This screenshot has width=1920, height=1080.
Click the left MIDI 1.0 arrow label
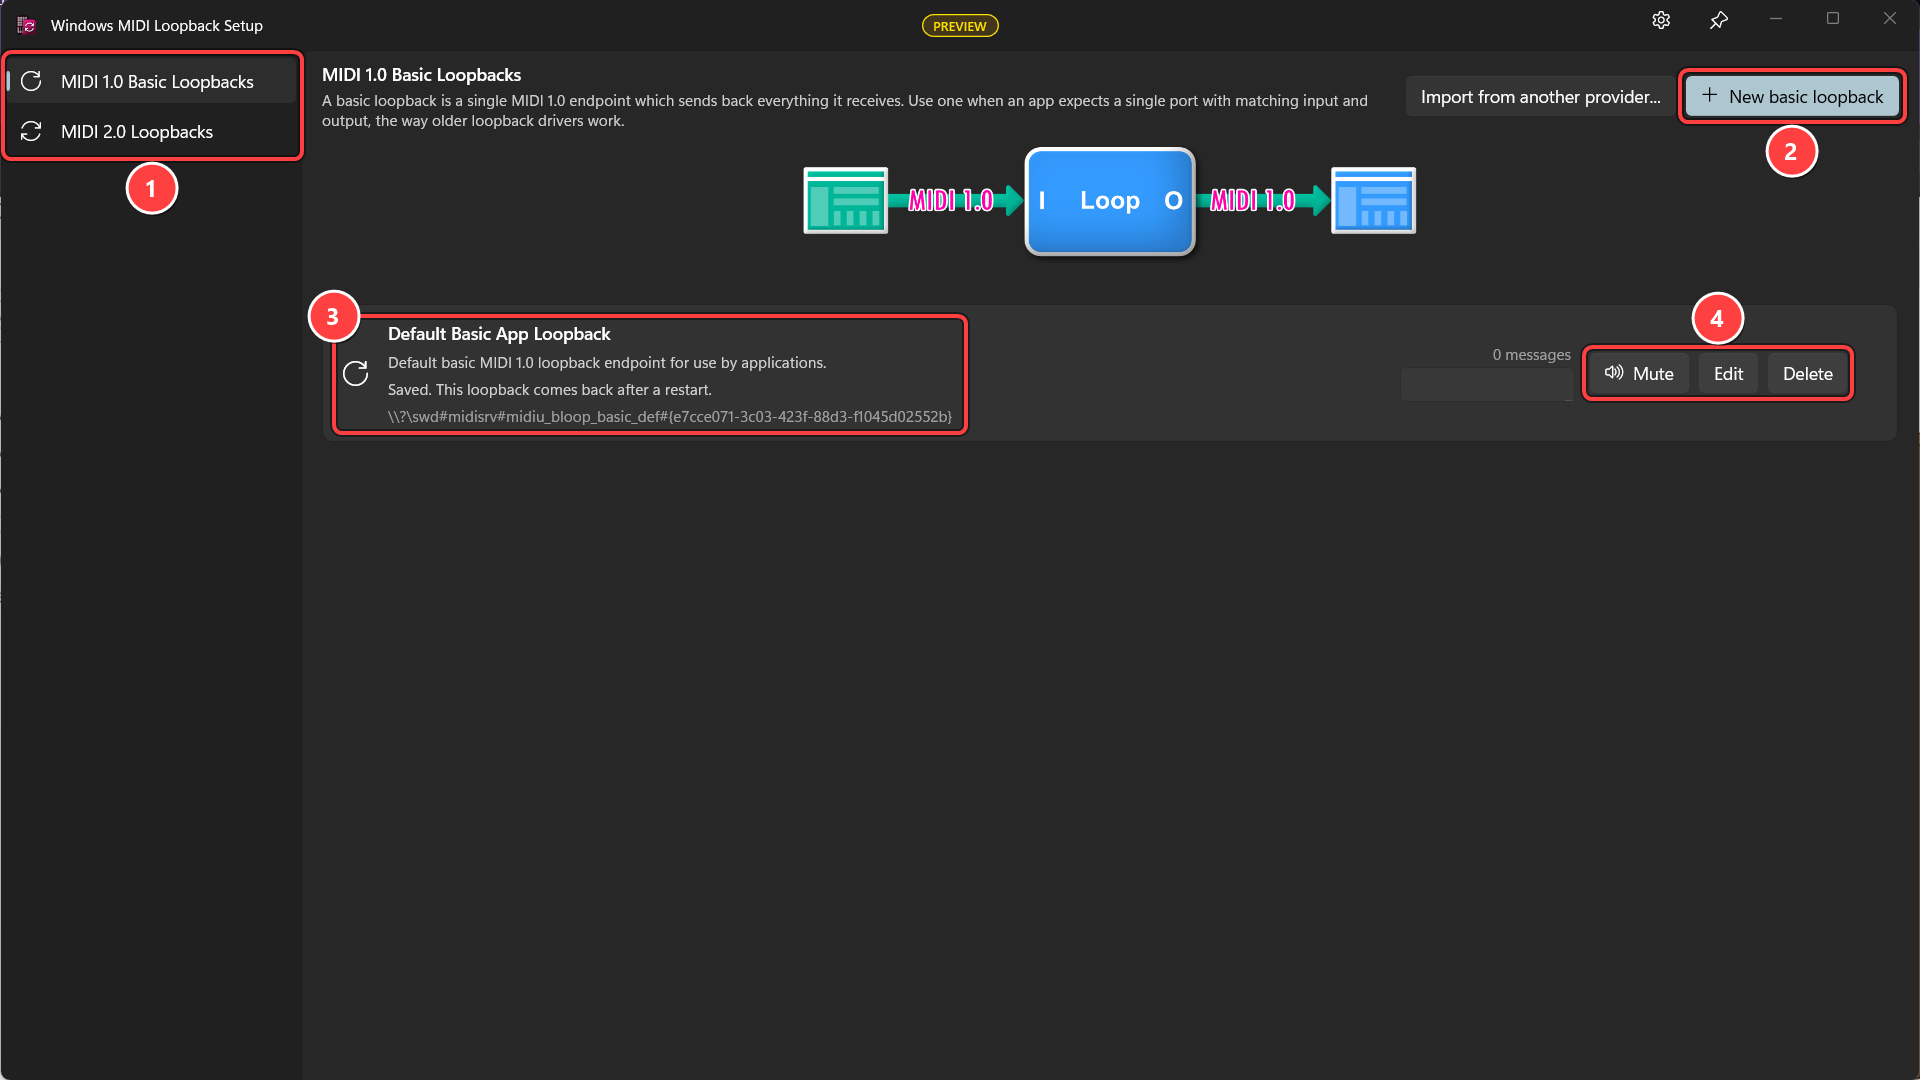950,201
